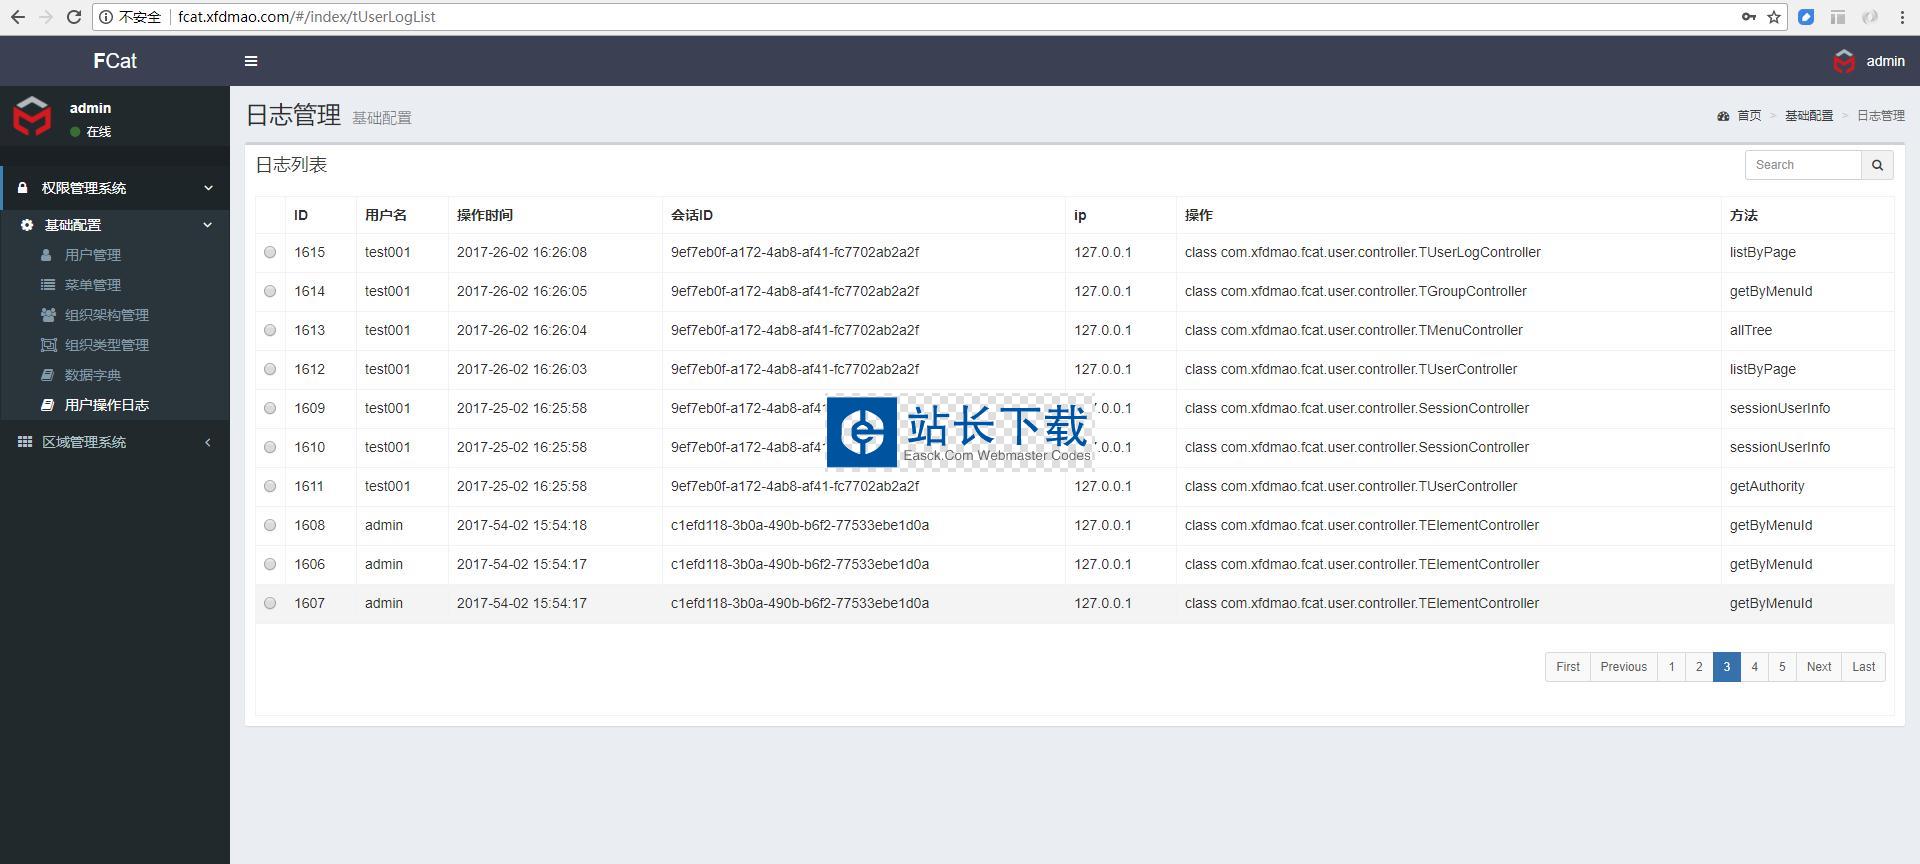The height and width of the screenshot is (864, 1920).
Task: Open the Chrome three-dot menu
Action: point(1902,17)
